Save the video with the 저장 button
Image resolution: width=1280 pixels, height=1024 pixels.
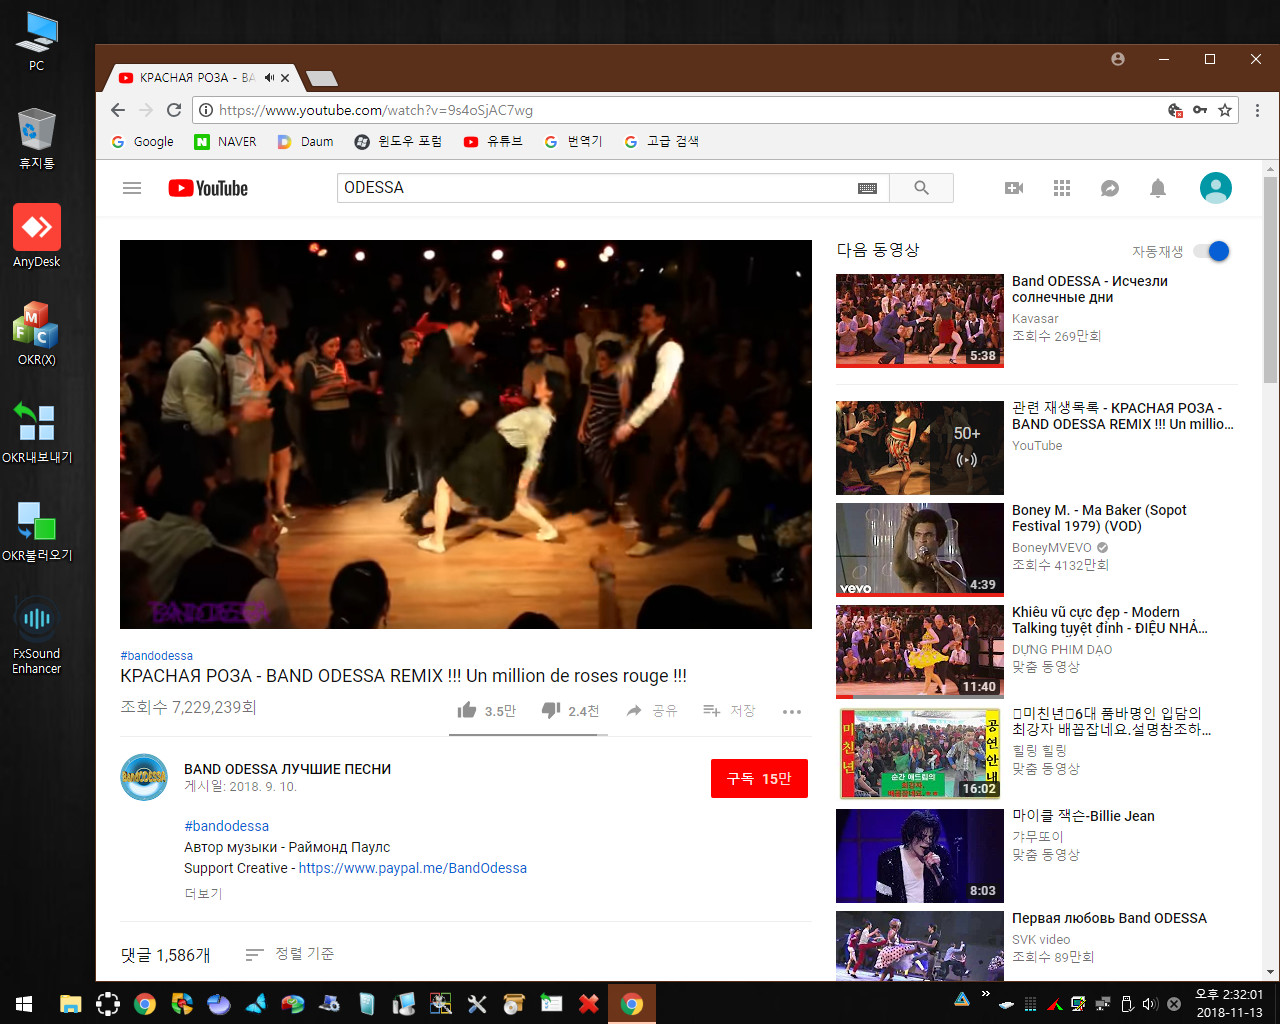click(x=729, y=711)
